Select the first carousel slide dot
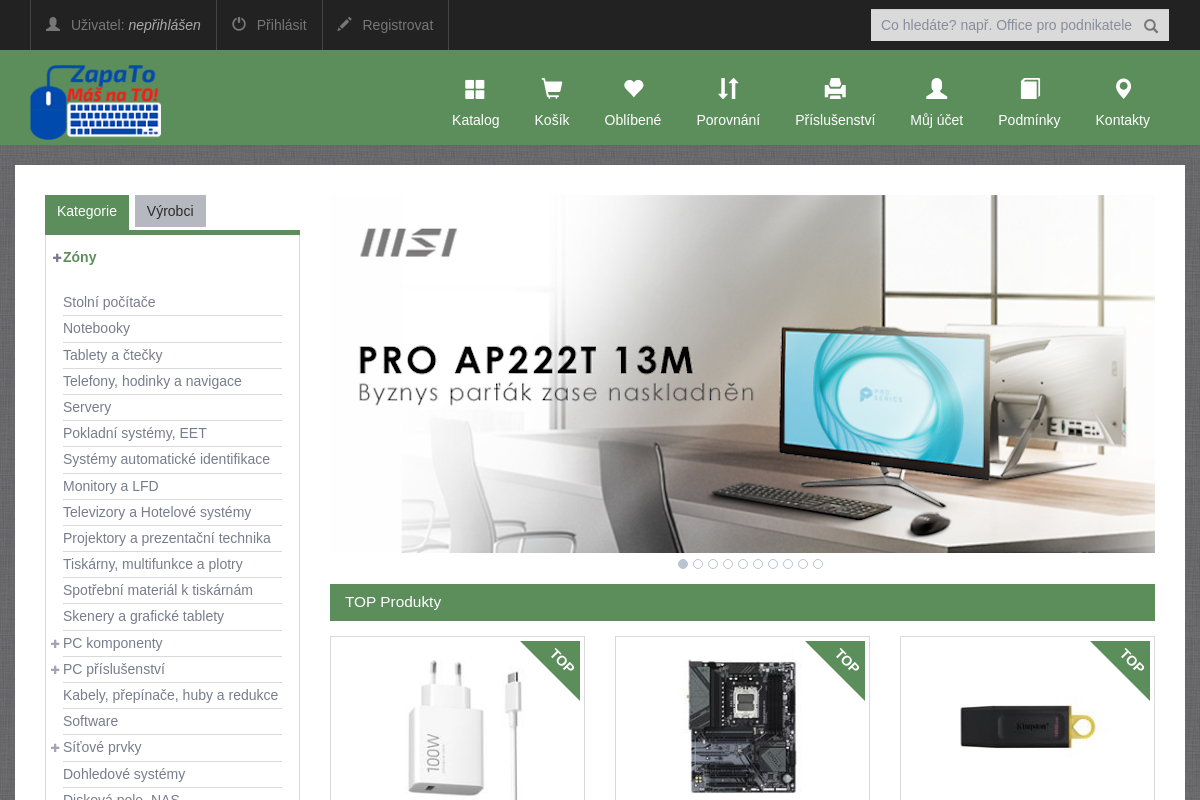The height and width of the screenshot is (800, 1200). point(683,564)
